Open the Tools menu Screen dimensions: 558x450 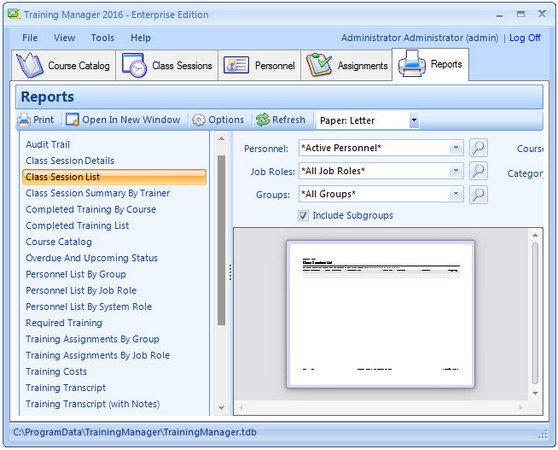[x=102, y=38]
